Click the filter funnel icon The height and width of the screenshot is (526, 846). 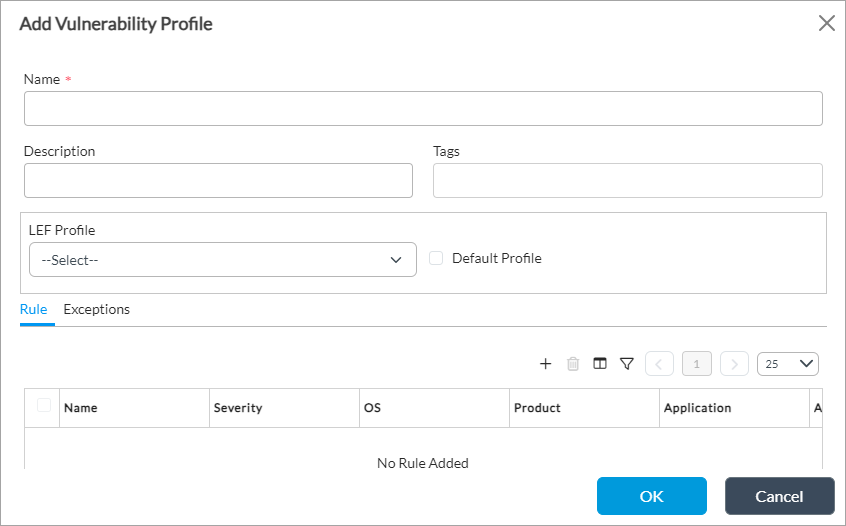[627, 364]
